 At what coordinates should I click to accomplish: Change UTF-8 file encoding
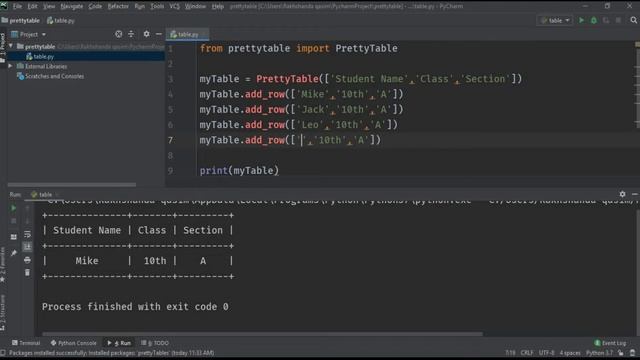click(547, 353)
